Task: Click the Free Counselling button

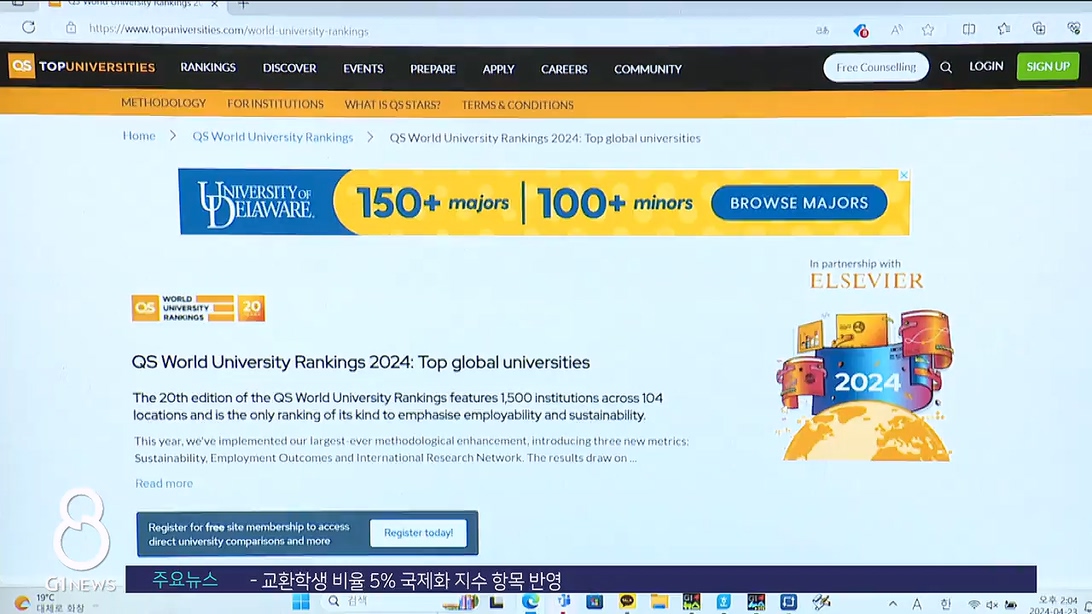Action: click(x=876, y=68)
